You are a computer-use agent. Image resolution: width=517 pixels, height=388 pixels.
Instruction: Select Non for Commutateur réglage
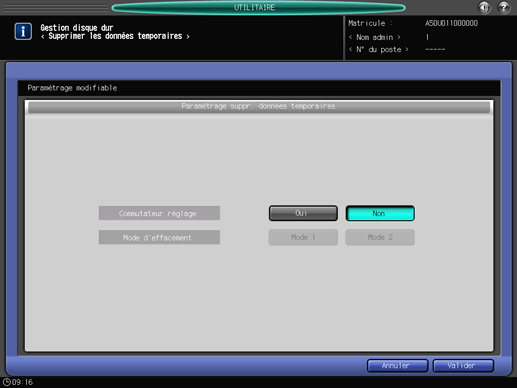point(380,213)
